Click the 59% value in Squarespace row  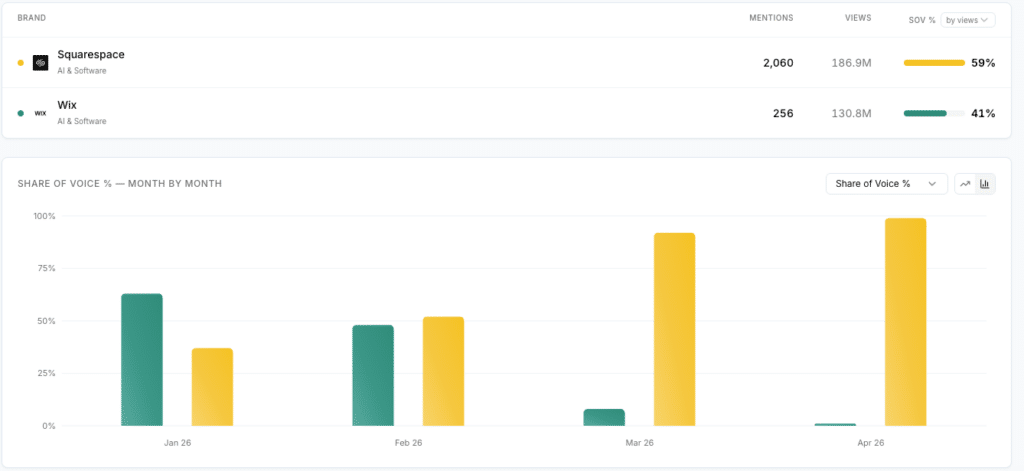984,63
